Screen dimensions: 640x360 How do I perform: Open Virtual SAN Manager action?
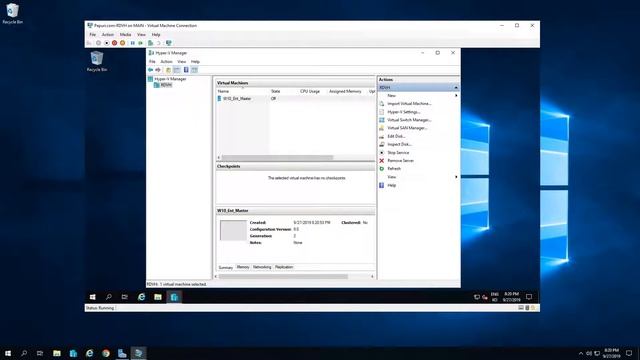point(407,128)
